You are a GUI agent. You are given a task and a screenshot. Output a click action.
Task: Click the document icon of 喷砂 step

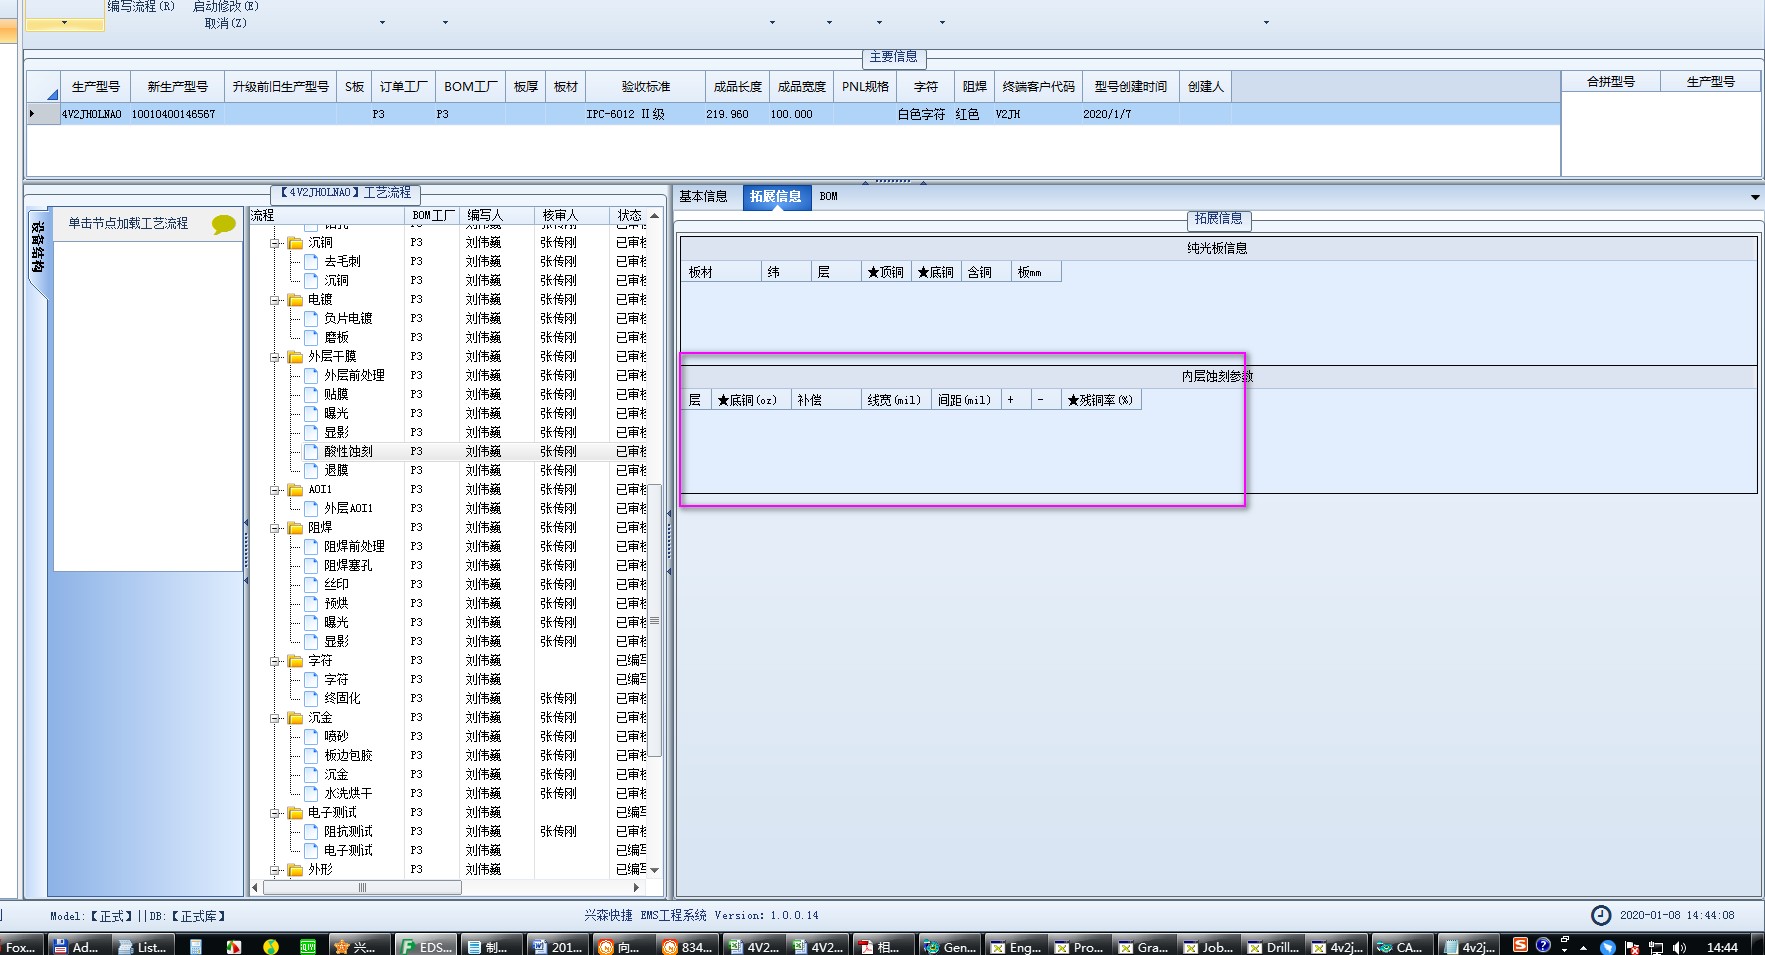(311, 736)
